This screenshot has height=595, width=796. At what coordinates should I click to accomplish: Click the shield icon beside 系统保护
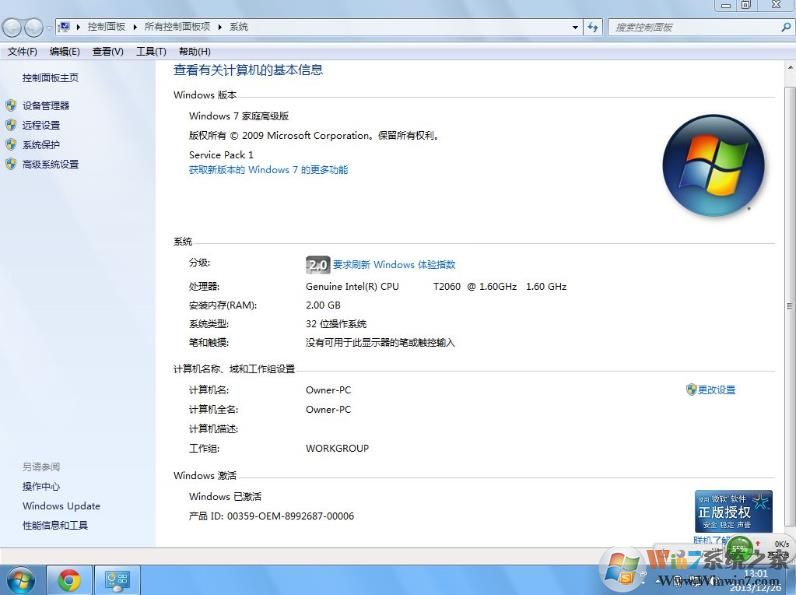point(11,145)
